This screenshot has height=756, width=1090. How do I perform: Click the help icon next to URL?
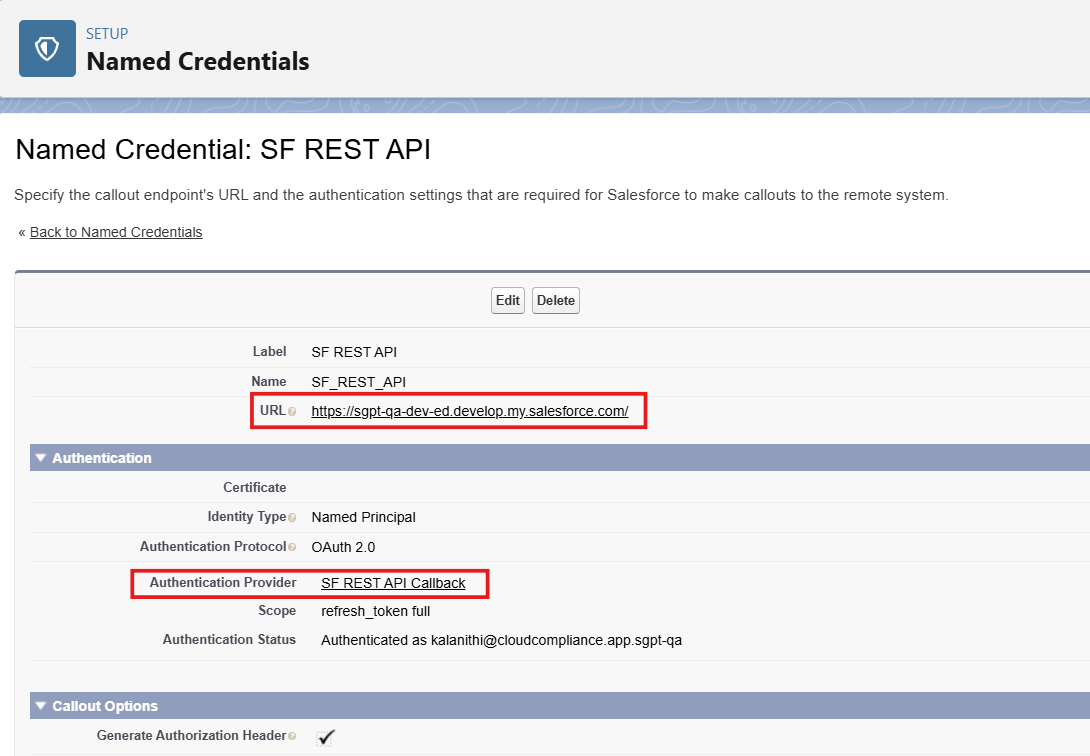tap(292, 412)
